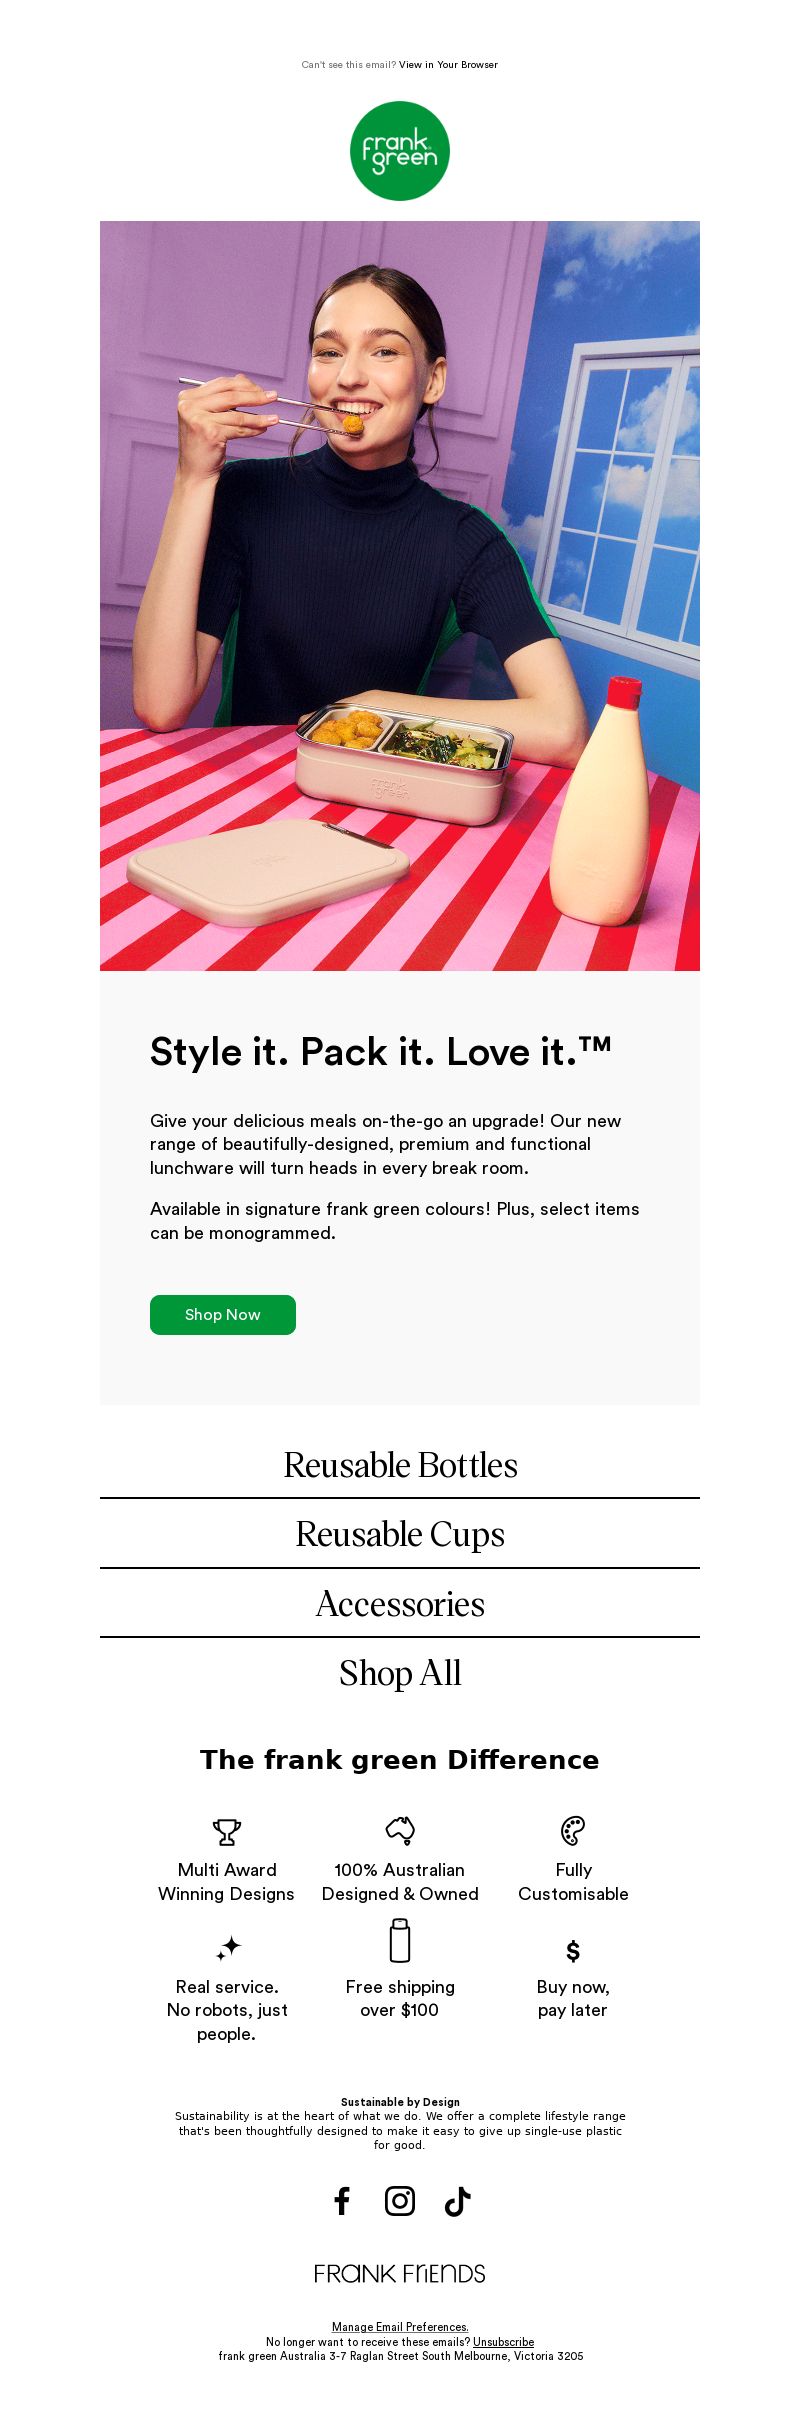Select Reusable Bottles menu item
Viewport: 800px width, 2412px height.
(x=400, y=1465)
